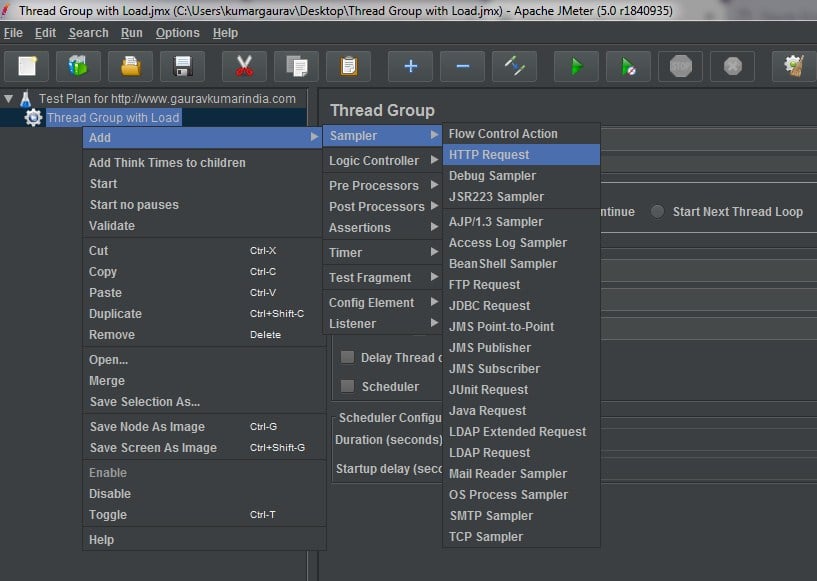Click the Collapse All minus icon
The image size is (817, 581).
tap(462, 67)
